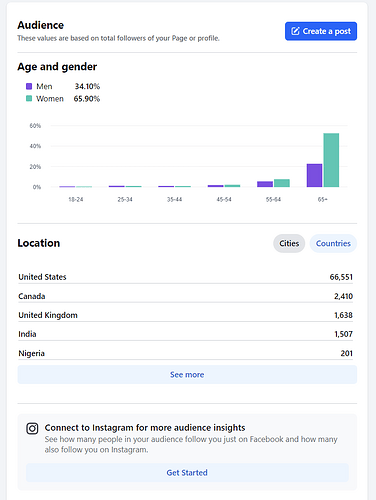Click the 35-44 axis label
Viewport: 376px width, 500px height.
click(x=174, y=199)
